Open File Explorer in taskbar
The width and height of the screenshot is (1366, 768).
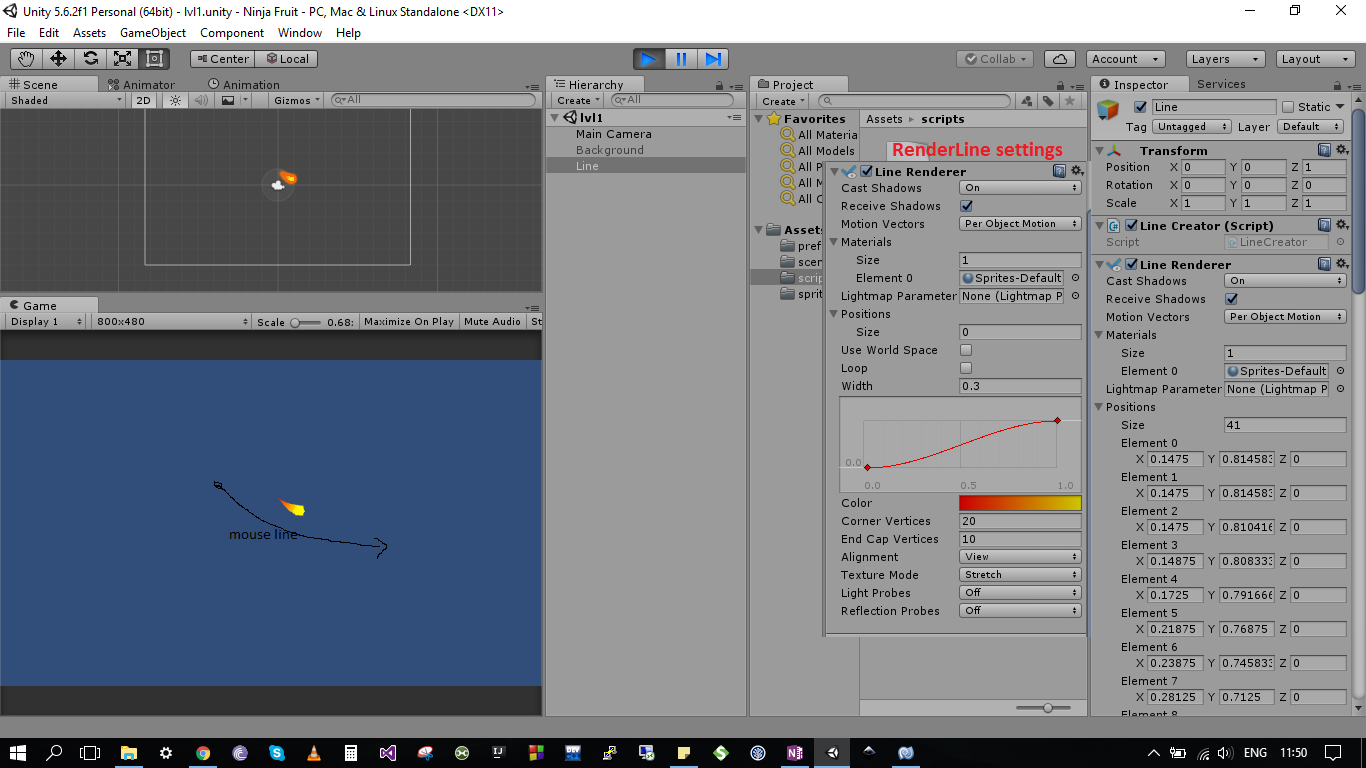coord(128,752)
